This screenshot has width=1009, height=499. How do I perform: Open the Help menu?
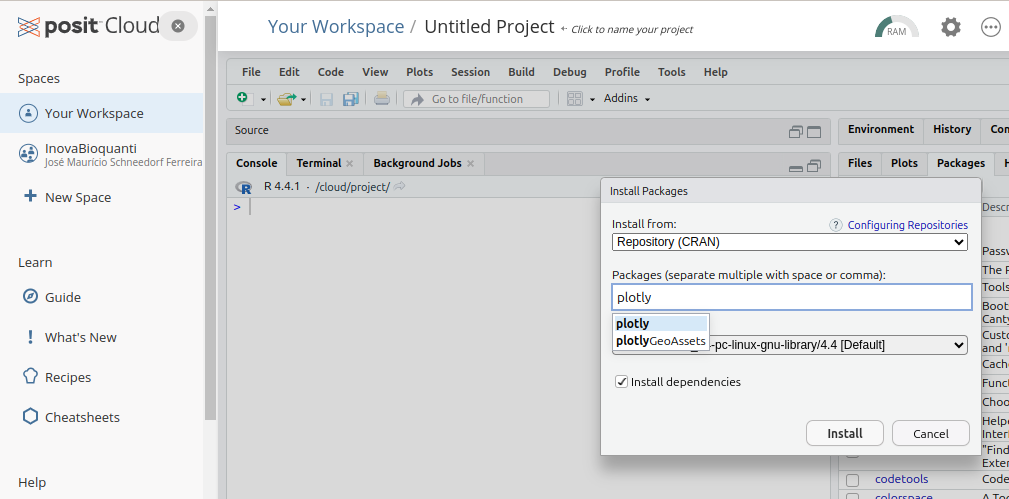point(716,72)
